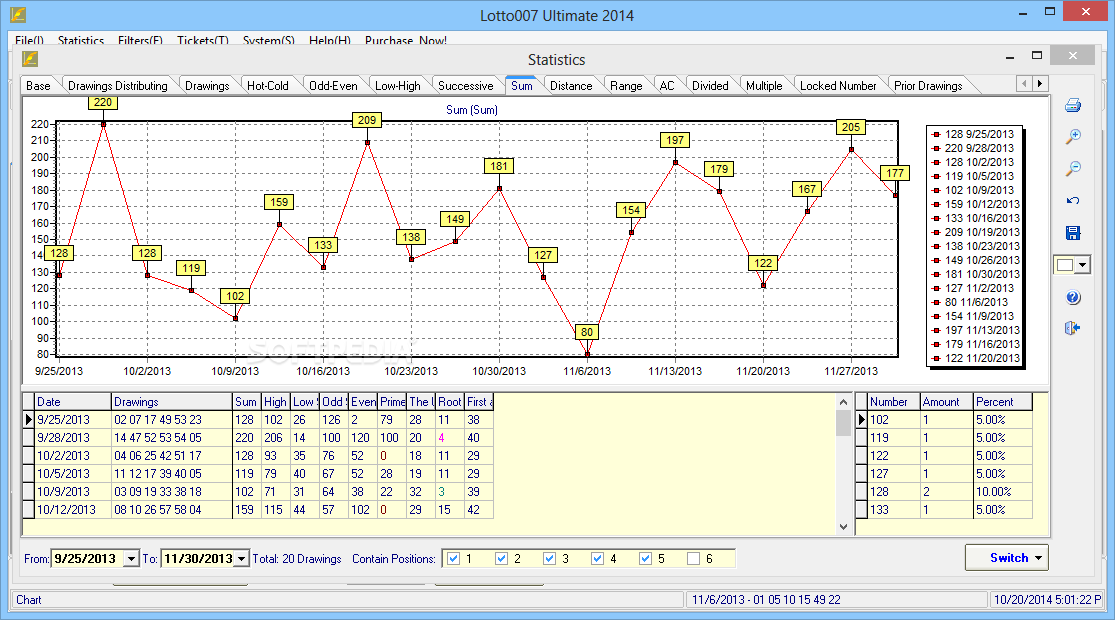Click the Drawings column header
Viewport: 1115px width, 620px height.
tap(172, 402)
